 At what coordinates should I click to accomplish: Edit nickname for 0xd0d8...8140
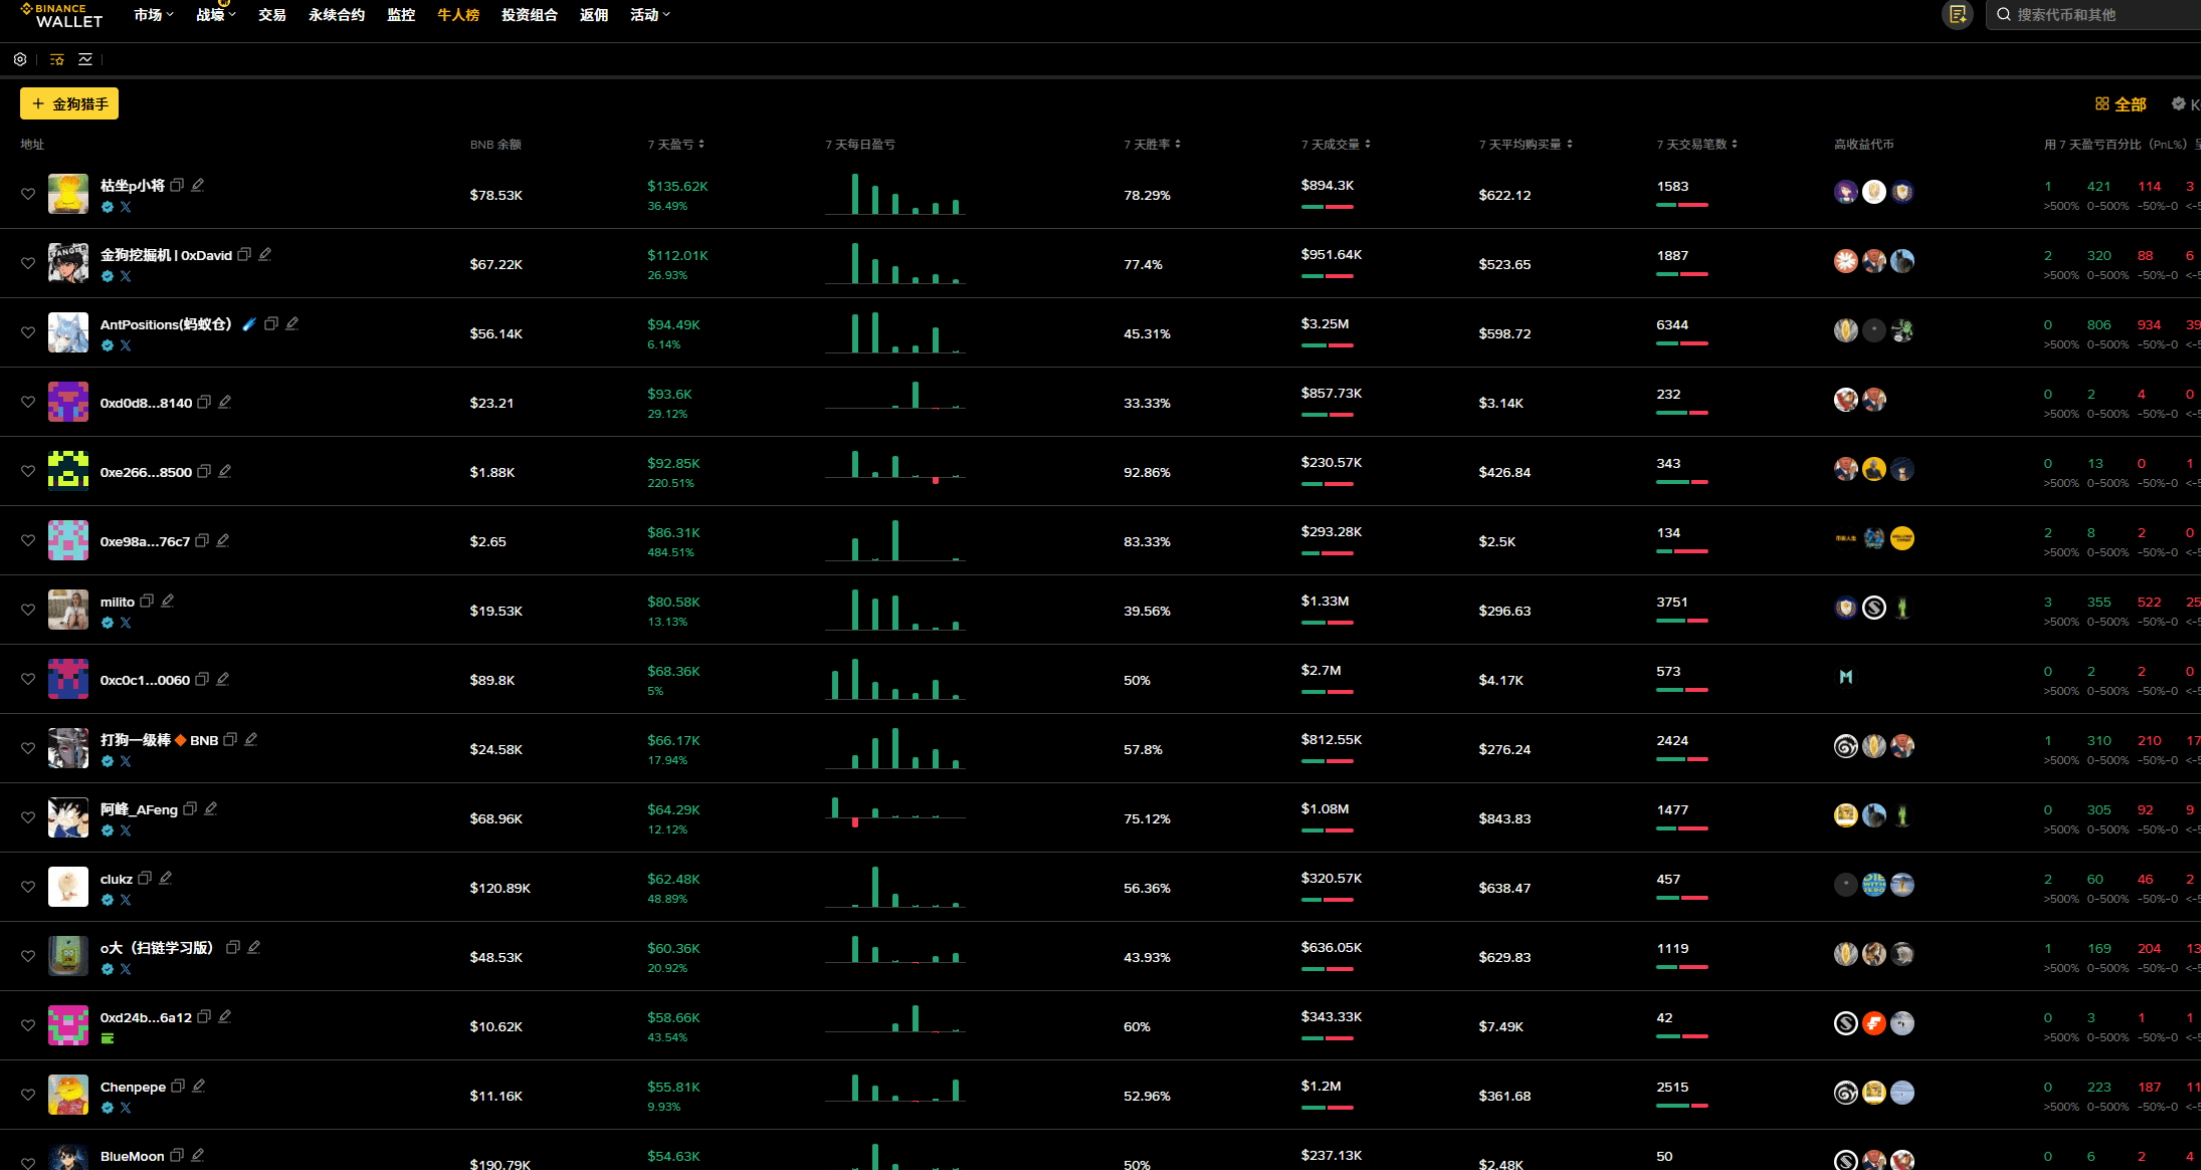click(x=225, y=402)
